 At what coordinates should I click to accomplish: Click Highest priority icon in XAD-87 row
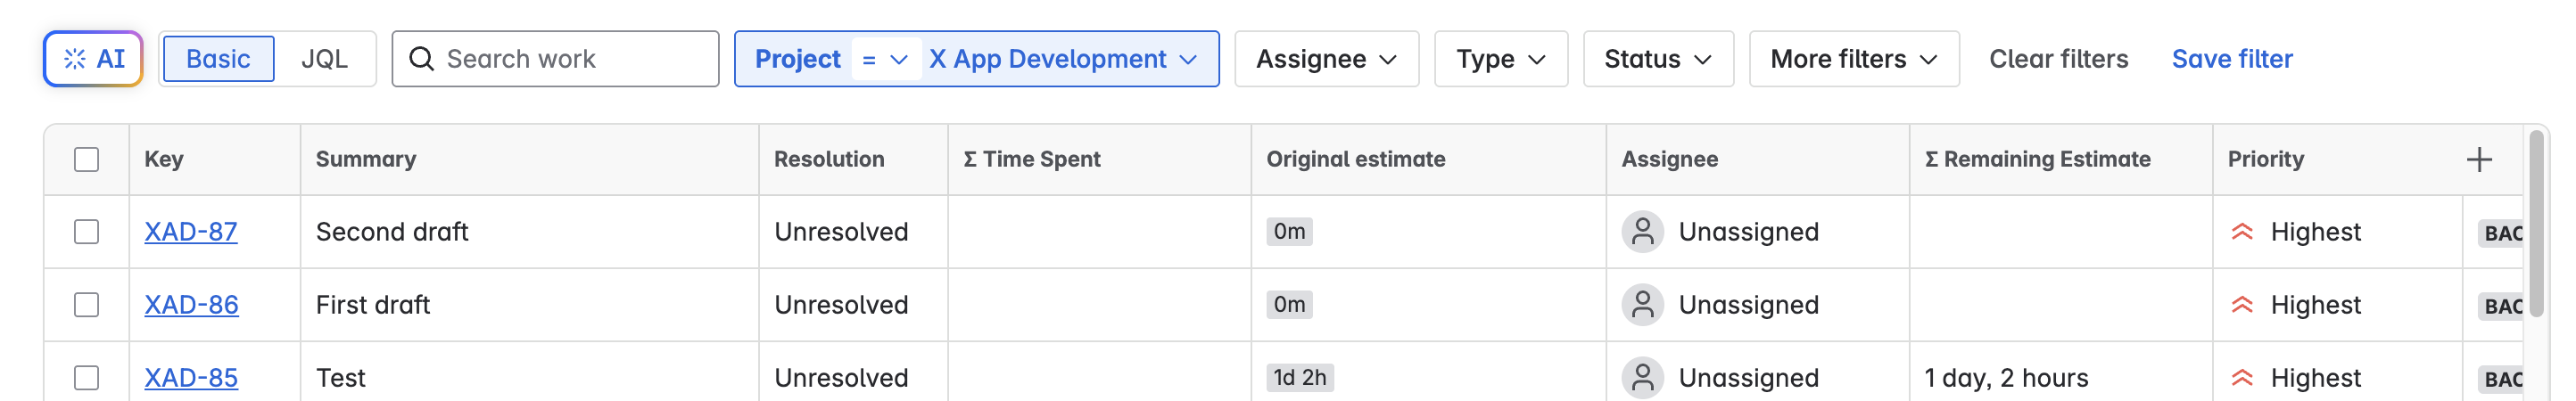2242,232
